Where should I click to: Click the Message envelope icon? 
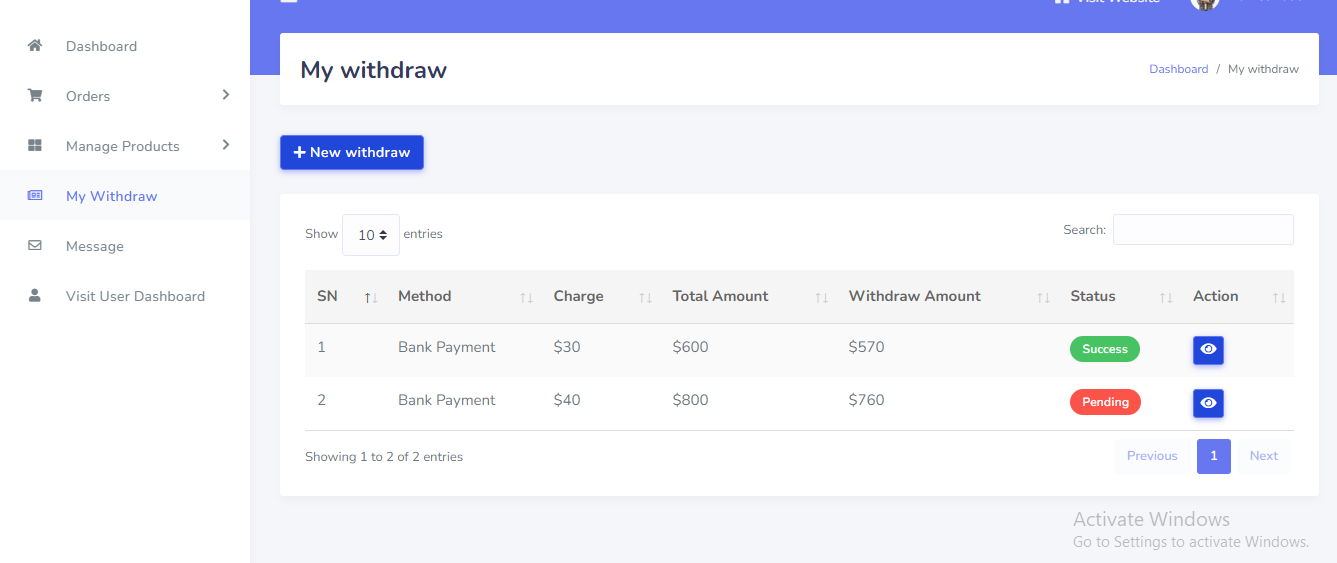35,246
